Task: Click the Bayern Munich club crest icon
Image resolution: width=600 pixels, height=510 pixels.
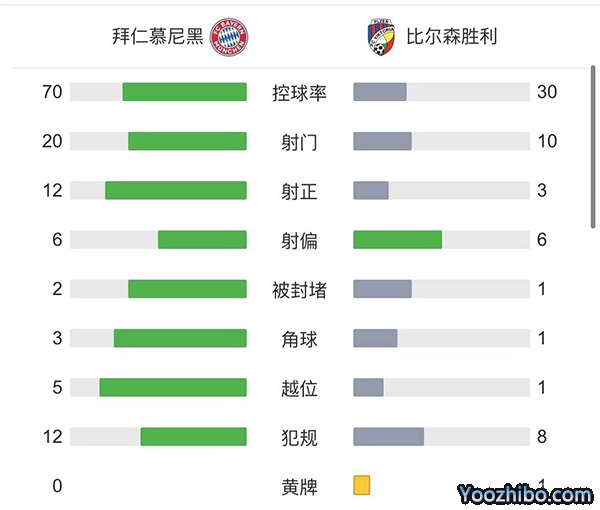Action: (x=229, y=37)
